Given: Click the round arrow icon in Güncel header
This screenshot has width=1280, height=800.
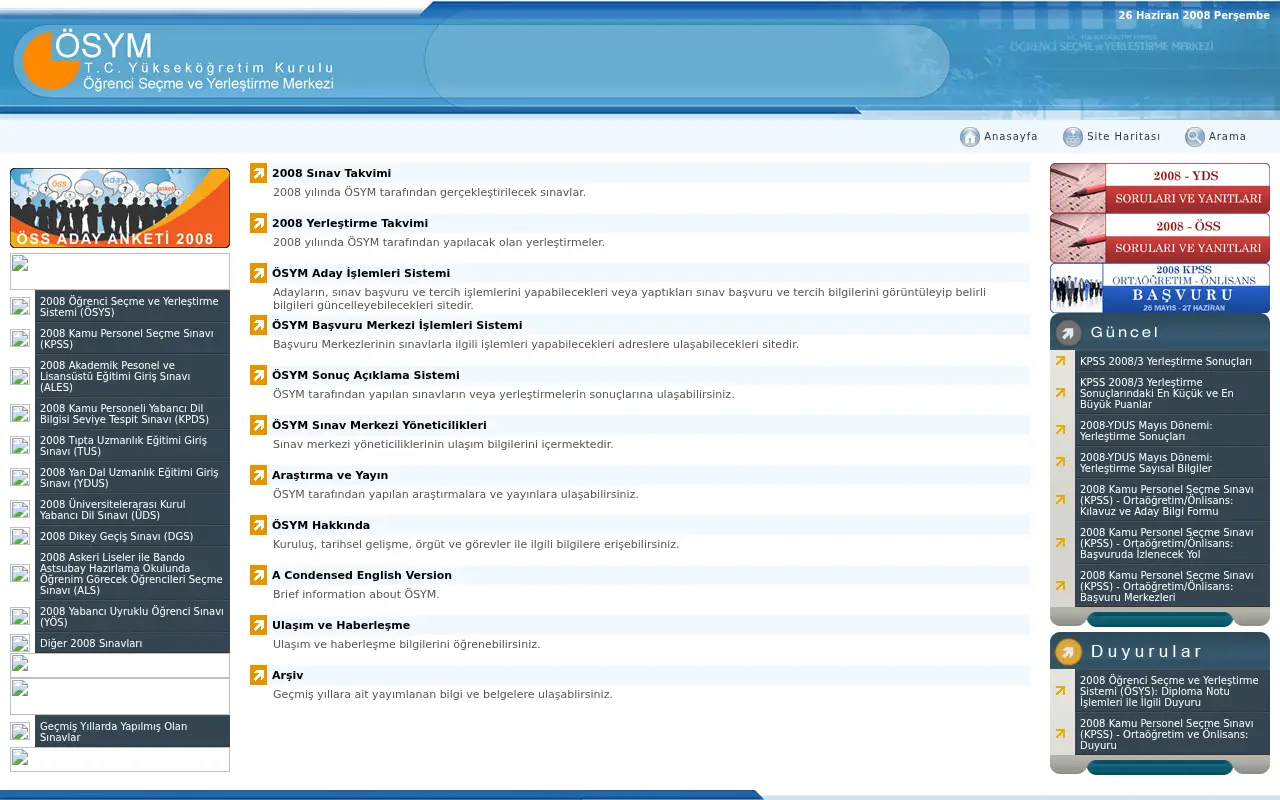Looking at the screenshot, I should 1069,333.
